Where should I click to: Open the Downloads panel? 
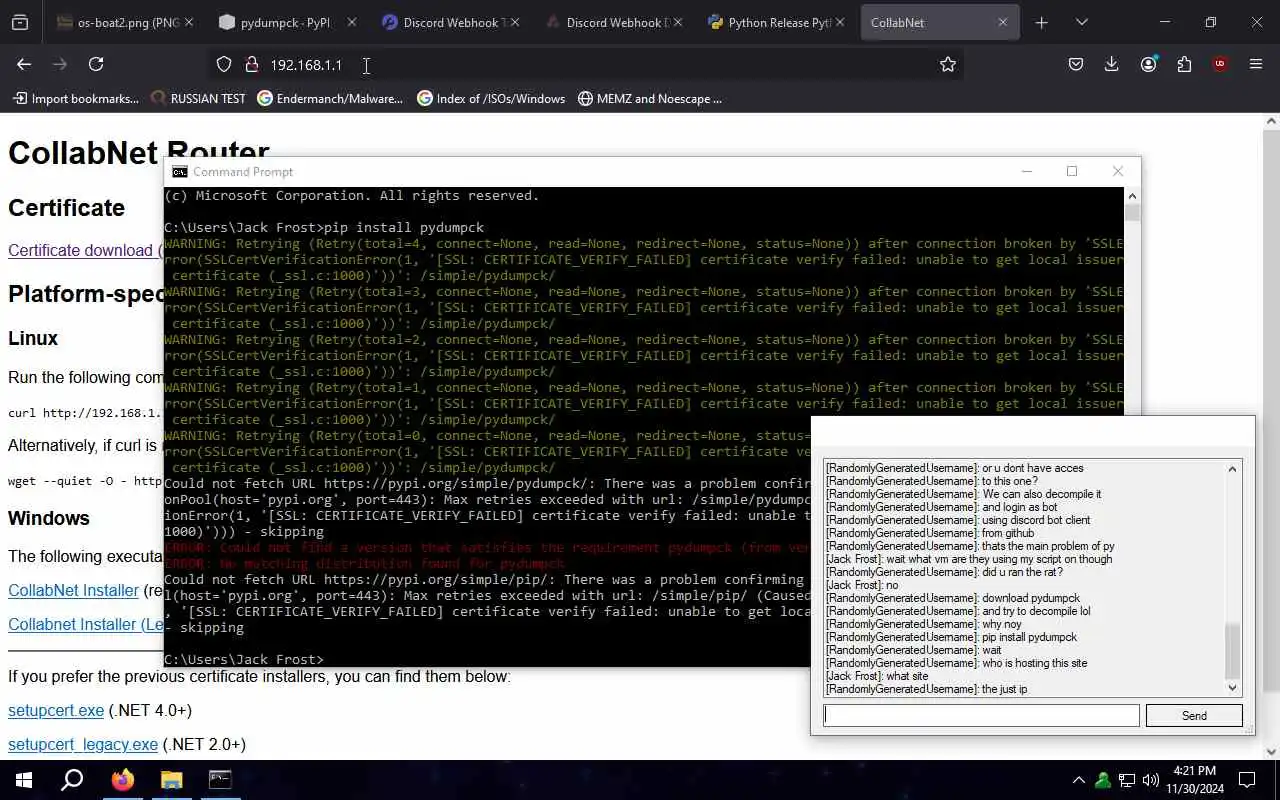[x=1112, y=64]
